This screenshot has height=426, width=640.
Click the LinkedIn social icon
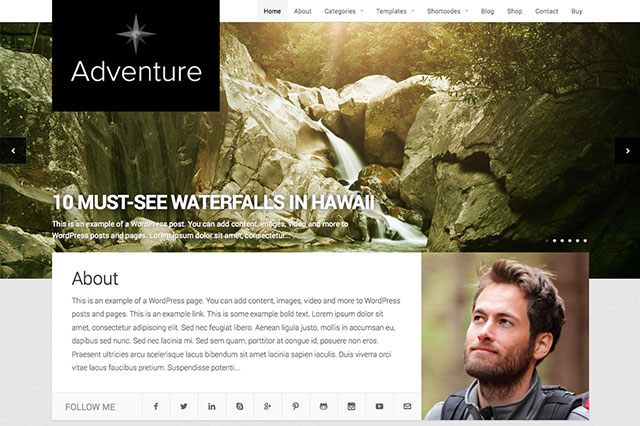point(211,406)
